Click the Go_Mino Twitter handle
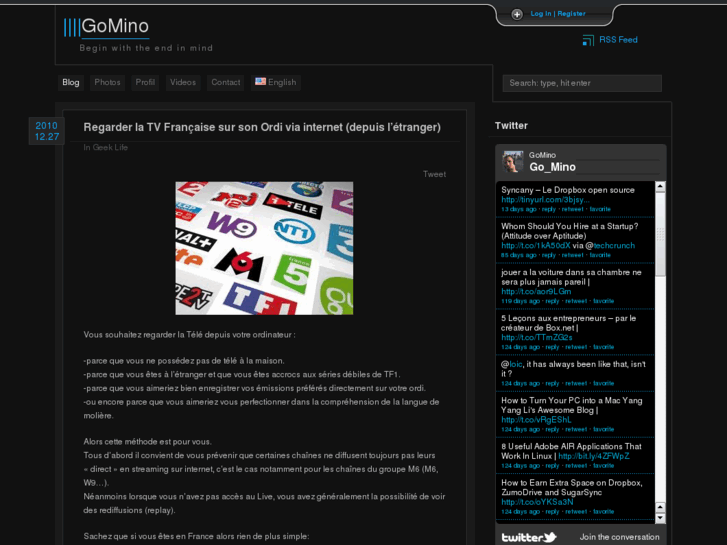 (x=552, y=167)
